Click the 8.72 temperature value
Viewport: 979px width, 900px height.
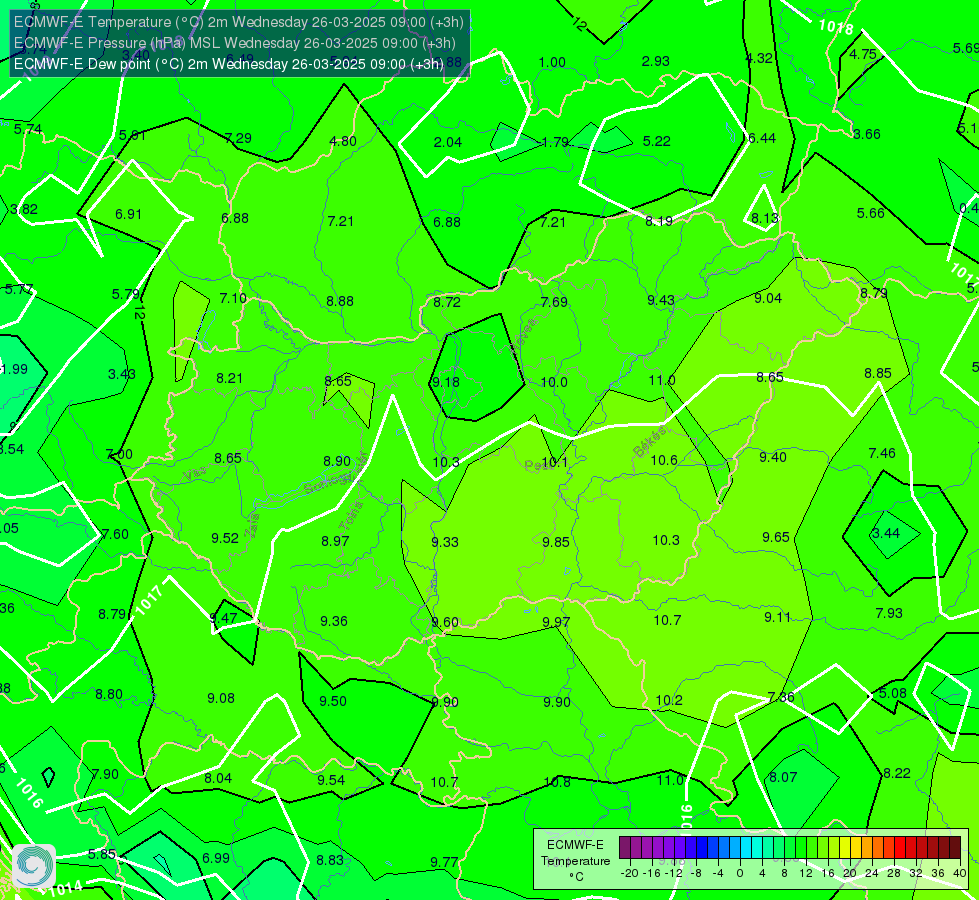point(447,302)
